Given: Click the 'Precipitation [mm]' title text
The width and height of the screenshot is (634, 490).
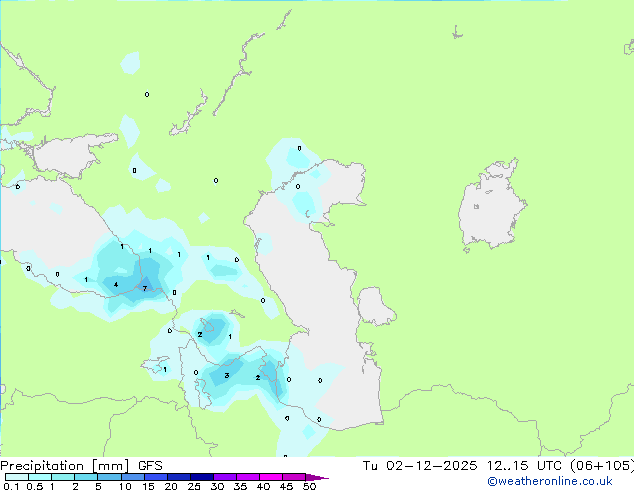Looking at the screenshot, I should [x=64, y=466].
